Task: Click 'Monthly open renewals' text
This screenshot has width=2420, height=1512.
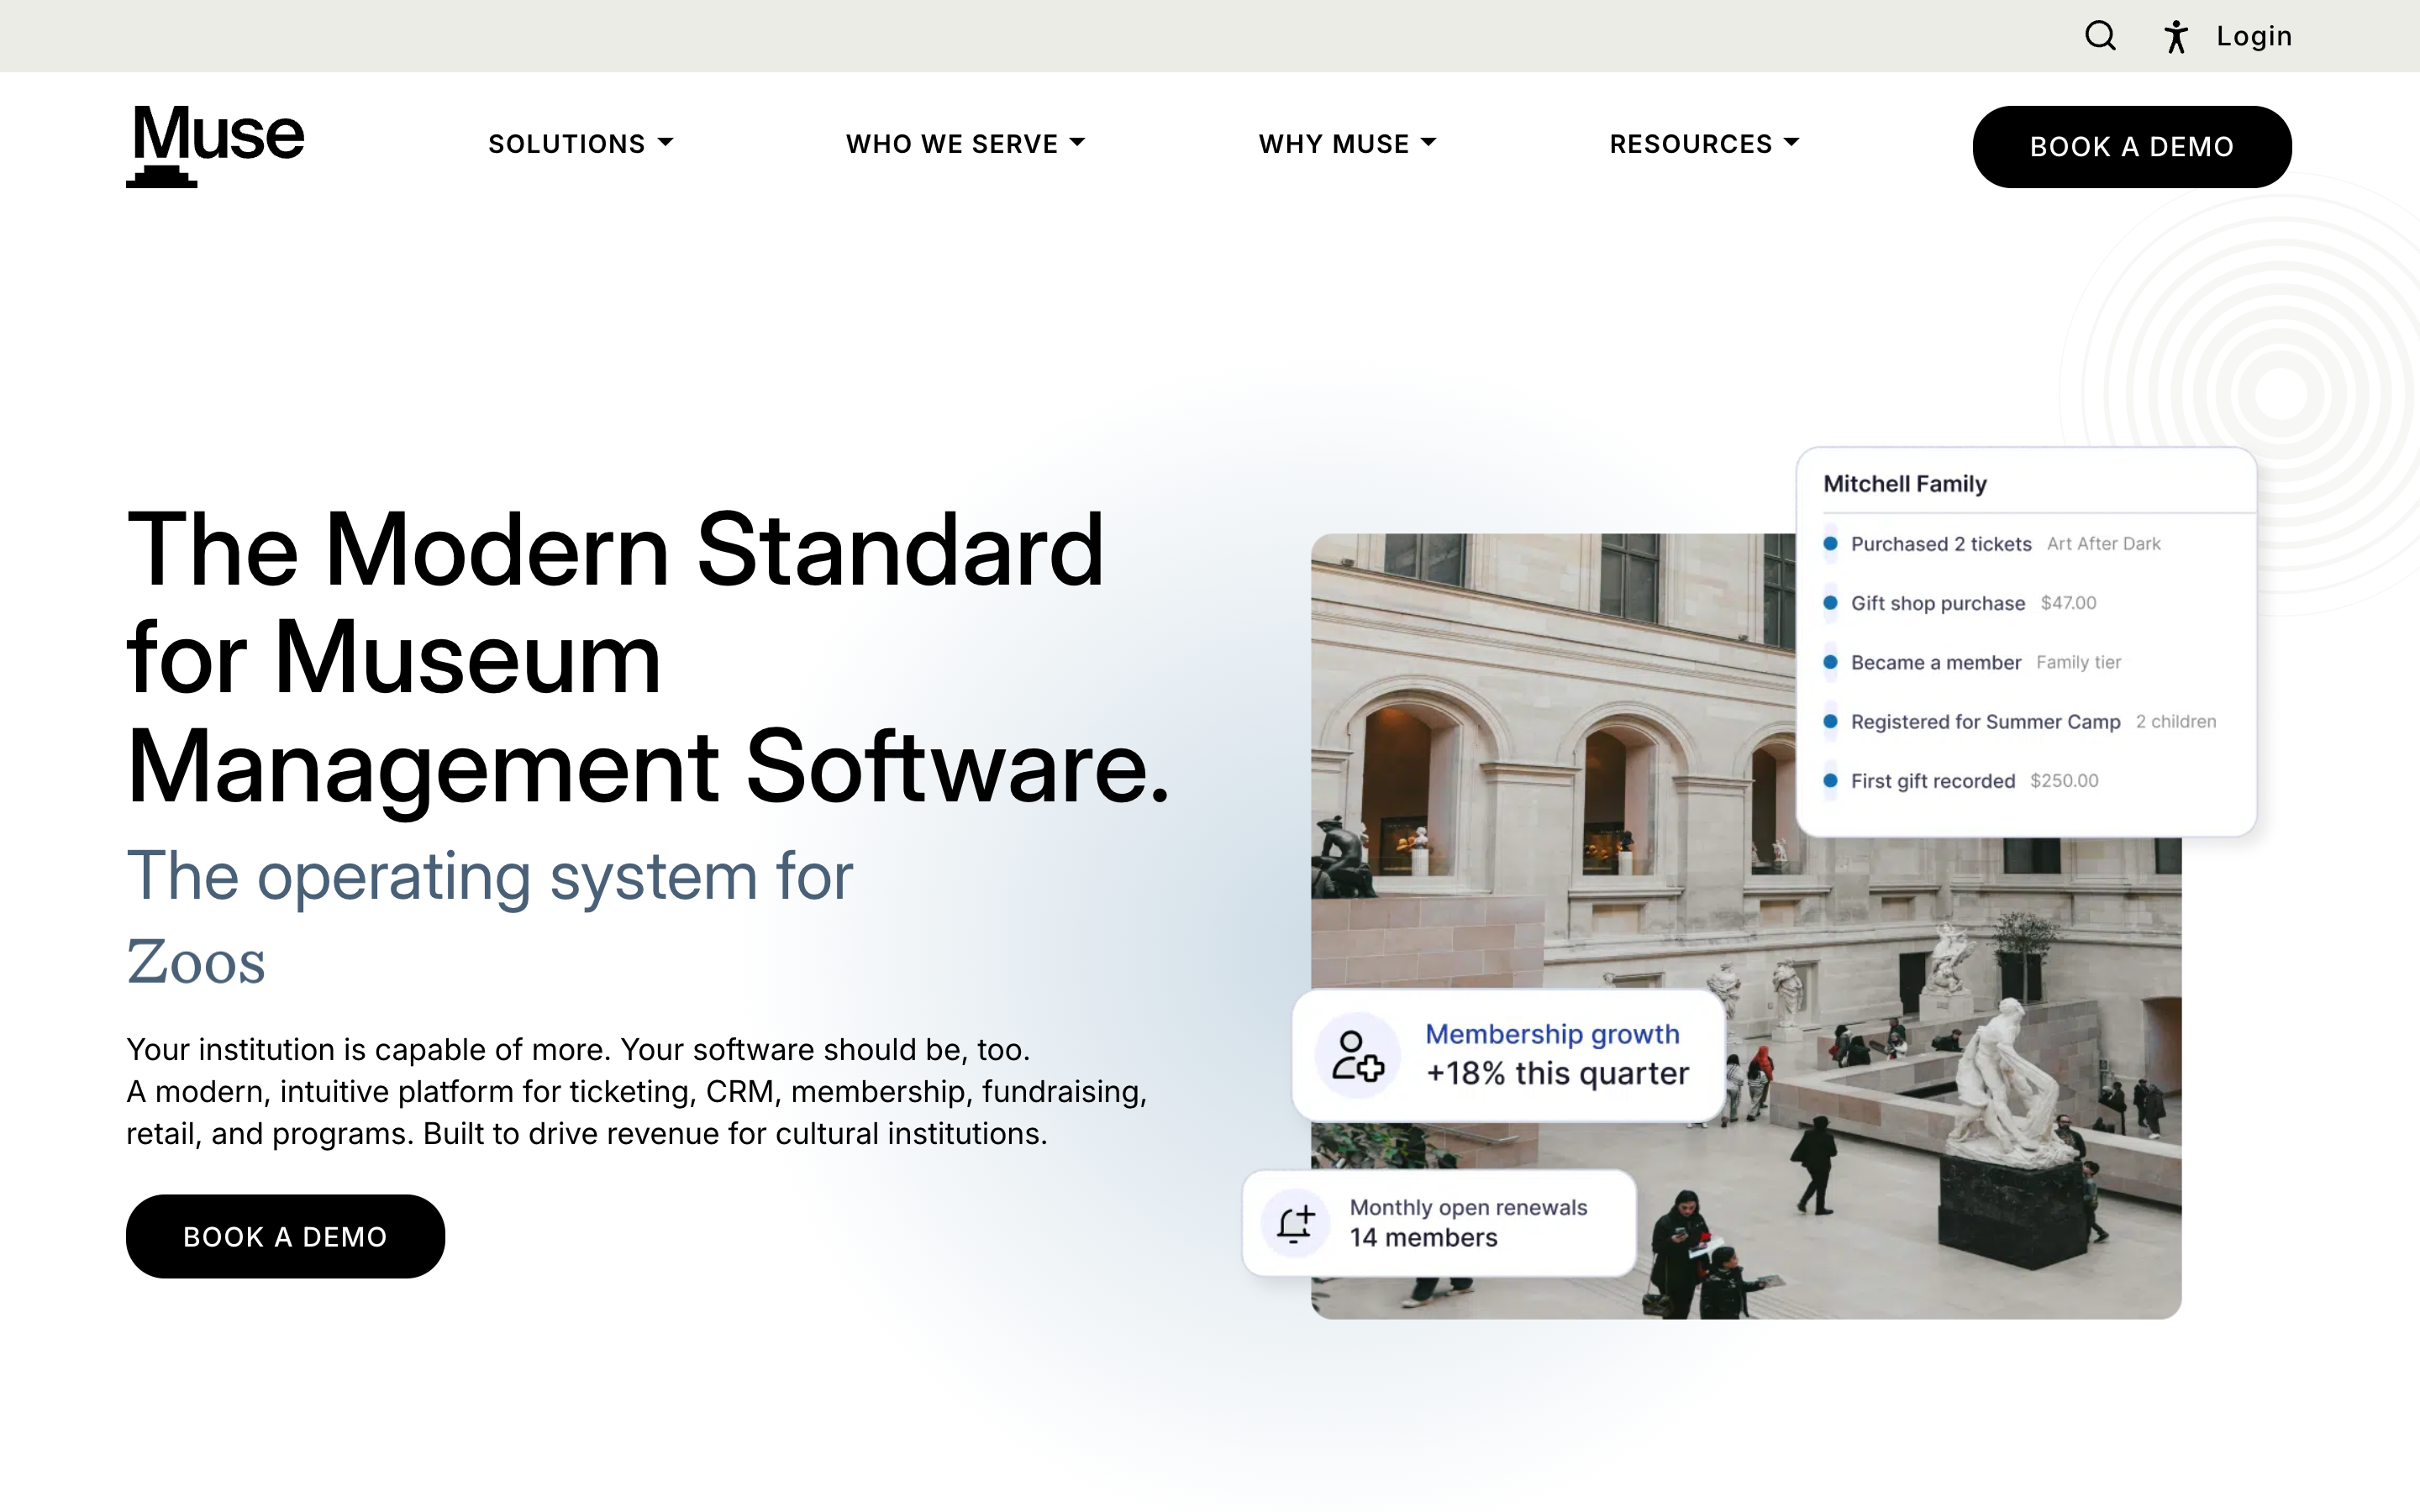Action: pos(1468,1207)
